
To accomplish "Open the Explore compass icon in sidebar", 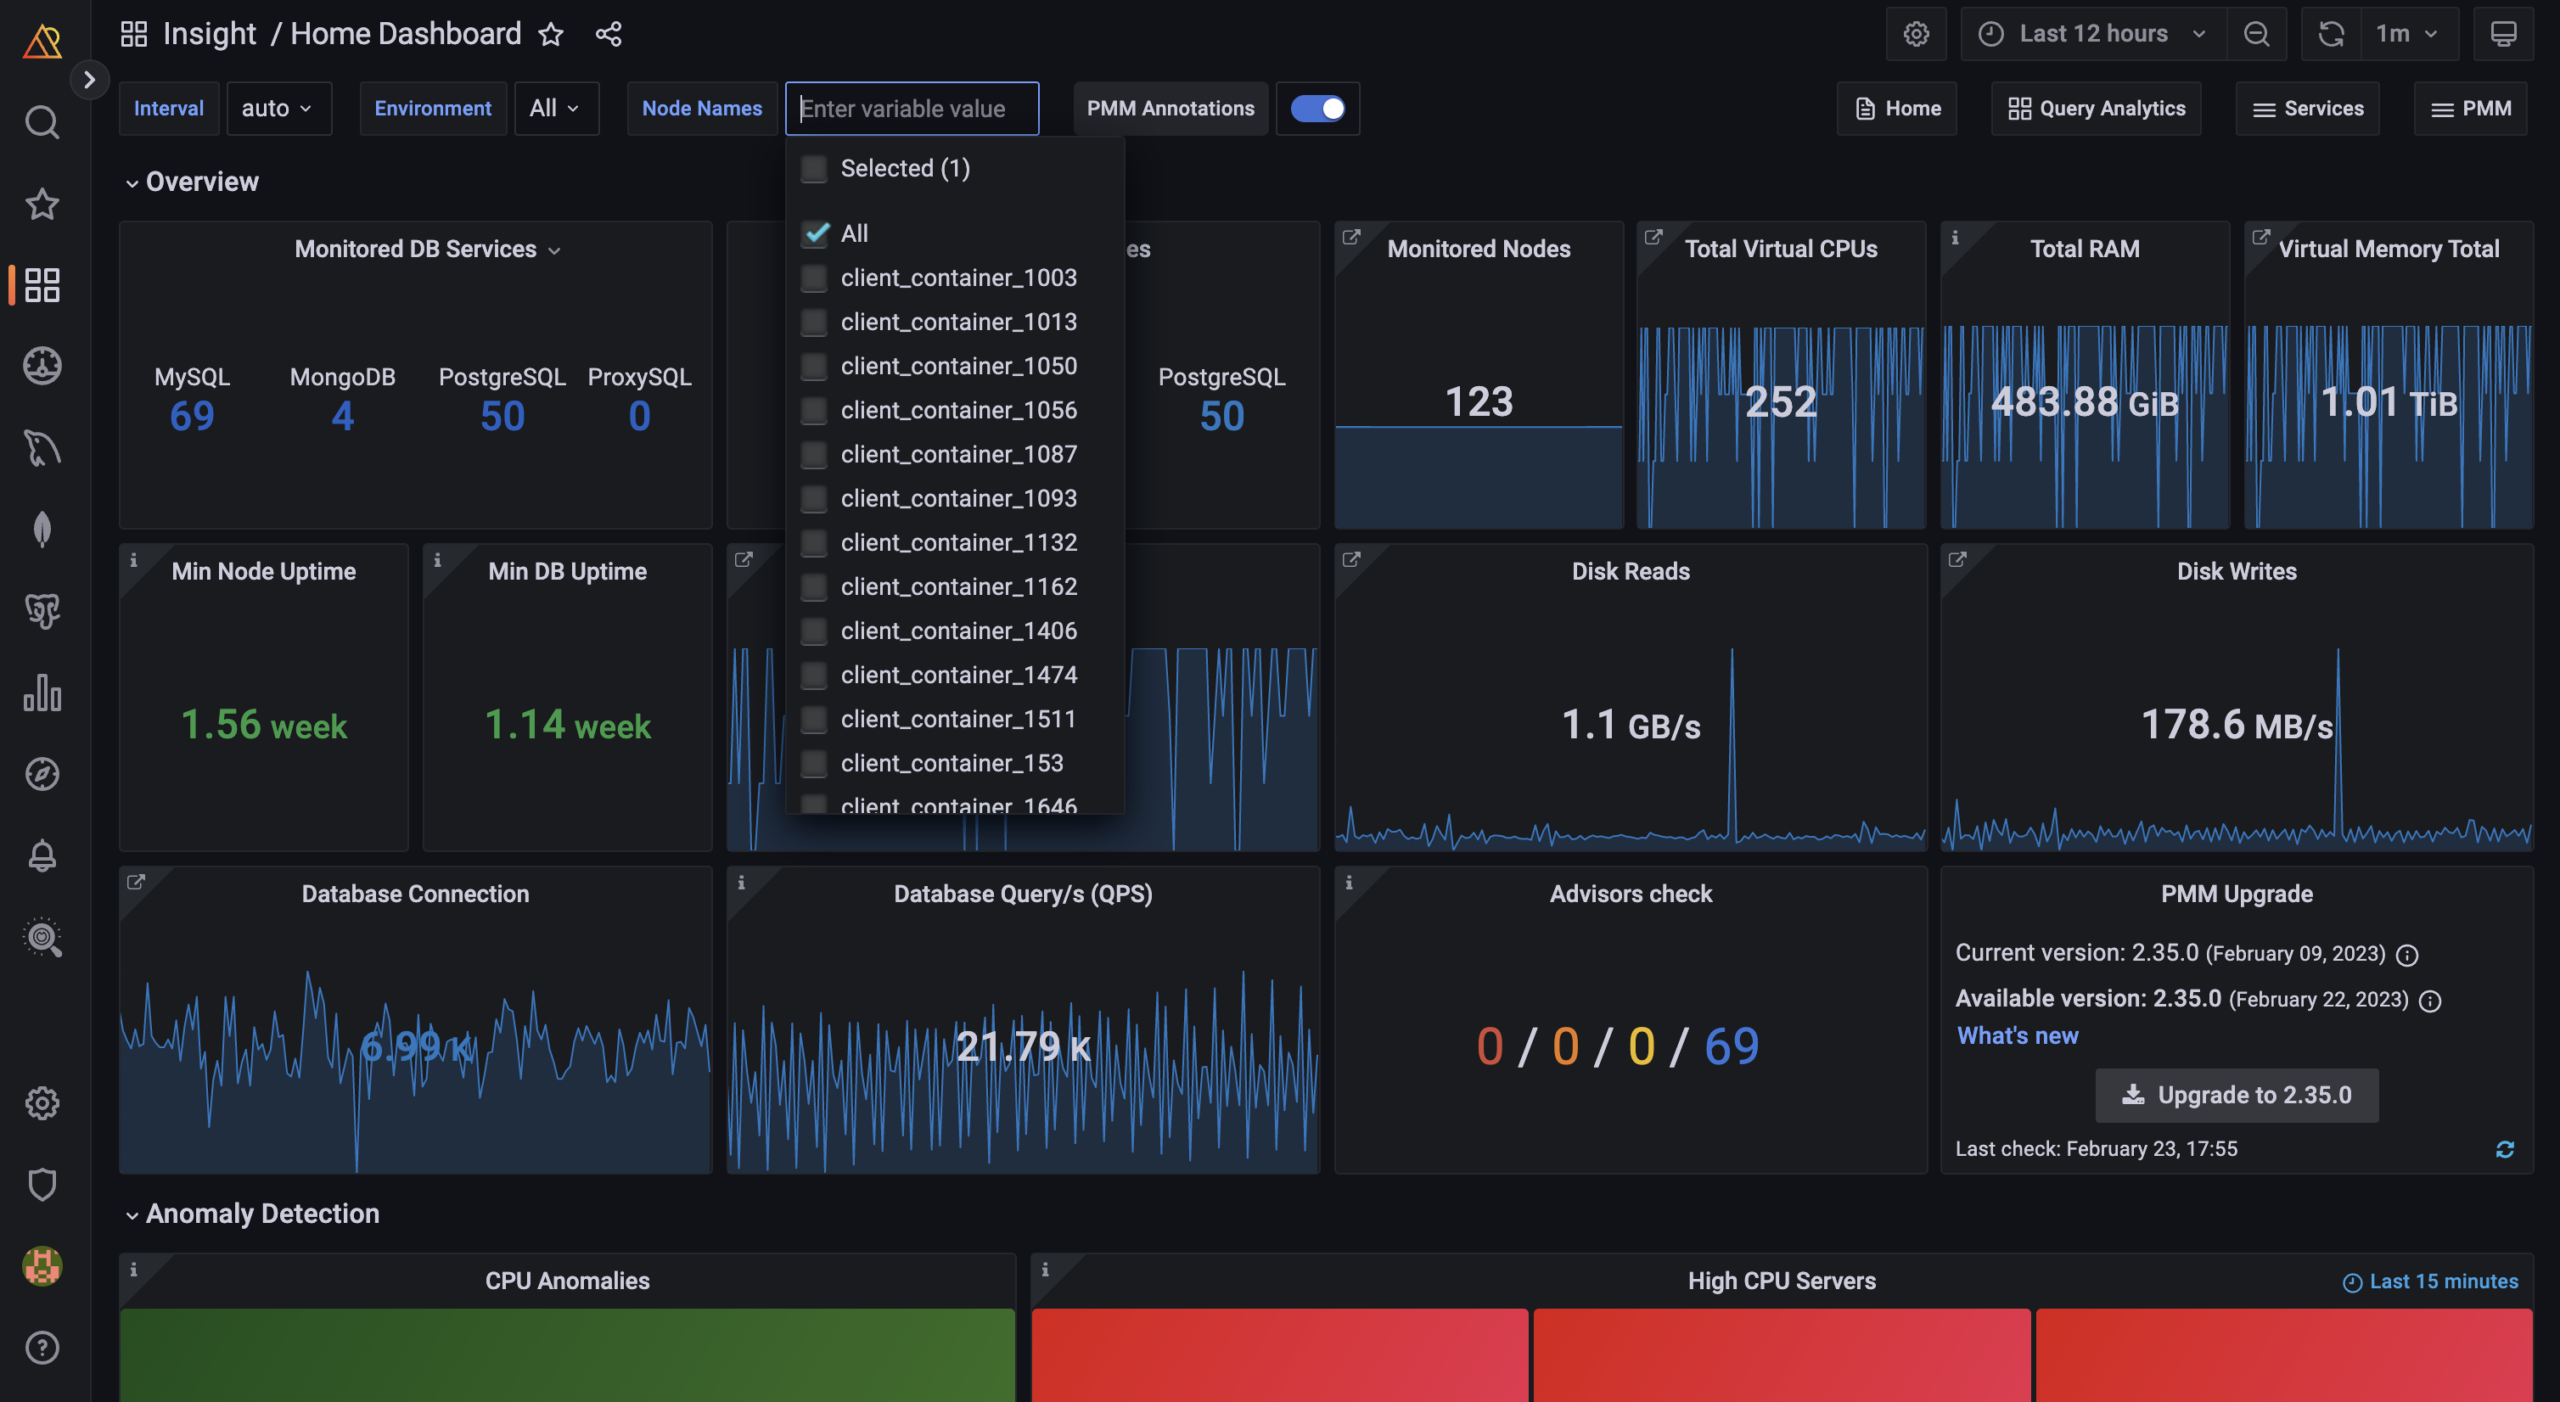I will click(42, 773).
